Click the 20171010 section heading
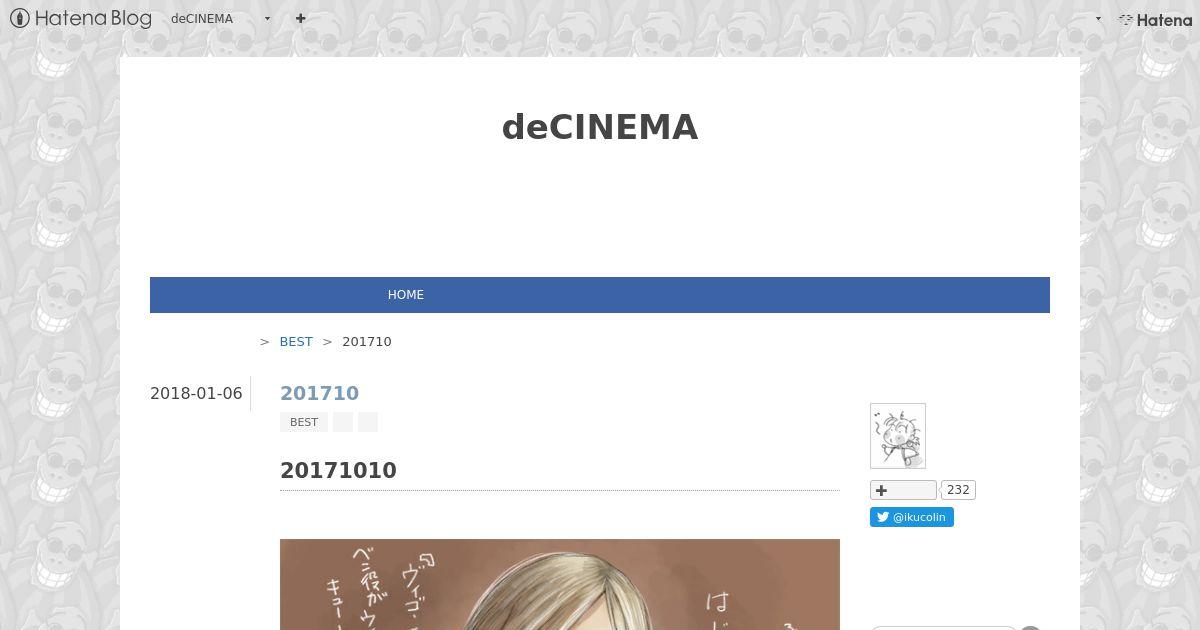1200x630 pixels. click(x=338, y=471)
